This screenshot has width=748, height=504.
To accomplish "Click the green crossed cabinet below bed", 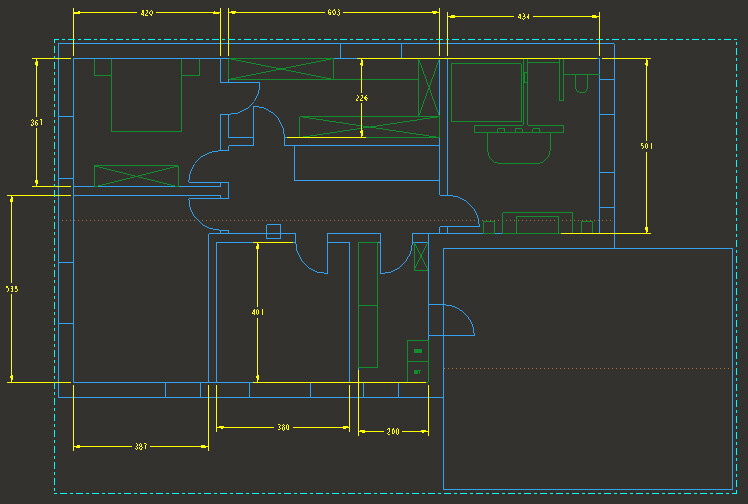I will [136, 176].
